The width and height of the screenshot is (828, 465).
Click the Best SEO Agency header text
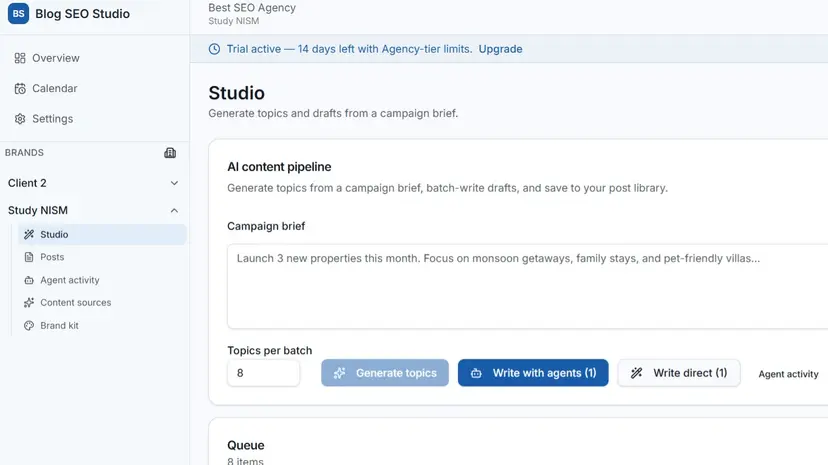point(252,7)
